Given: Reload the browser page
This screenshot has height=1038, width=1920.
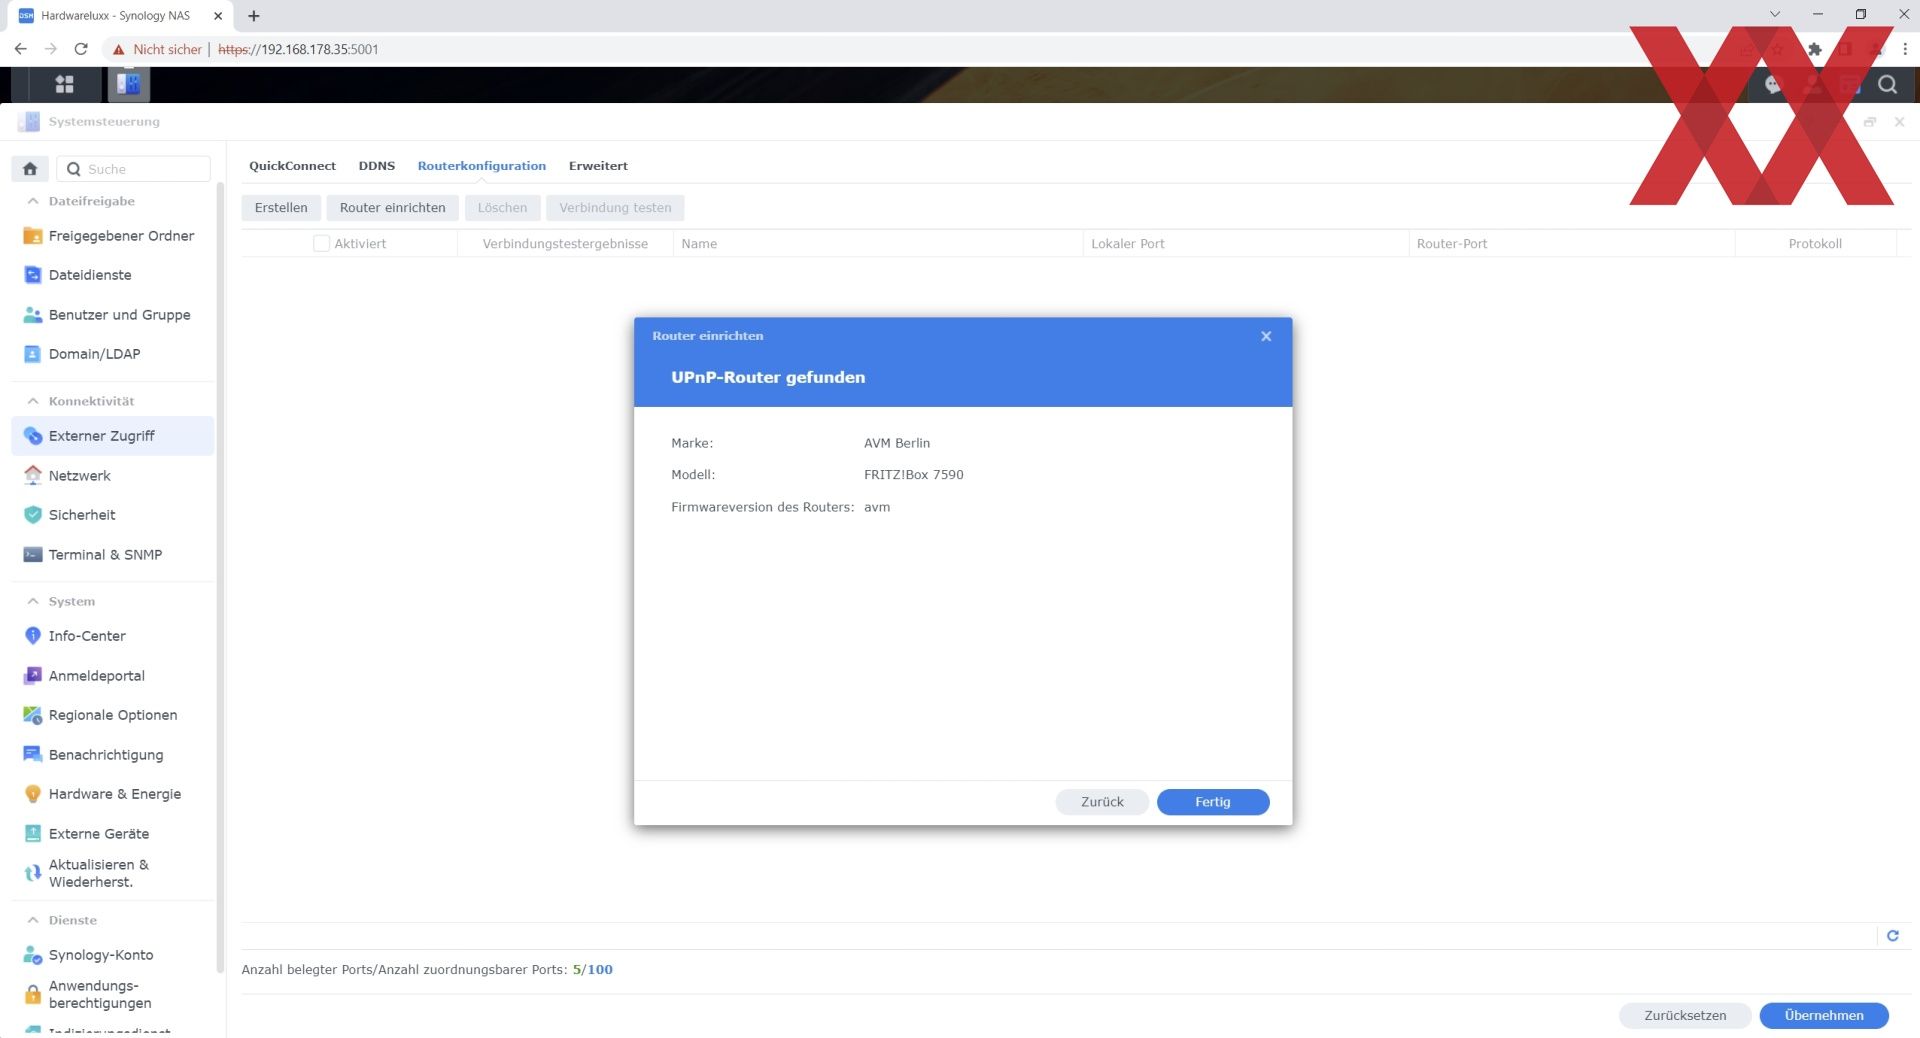Looking at the screenshot, I should (81, 49).
